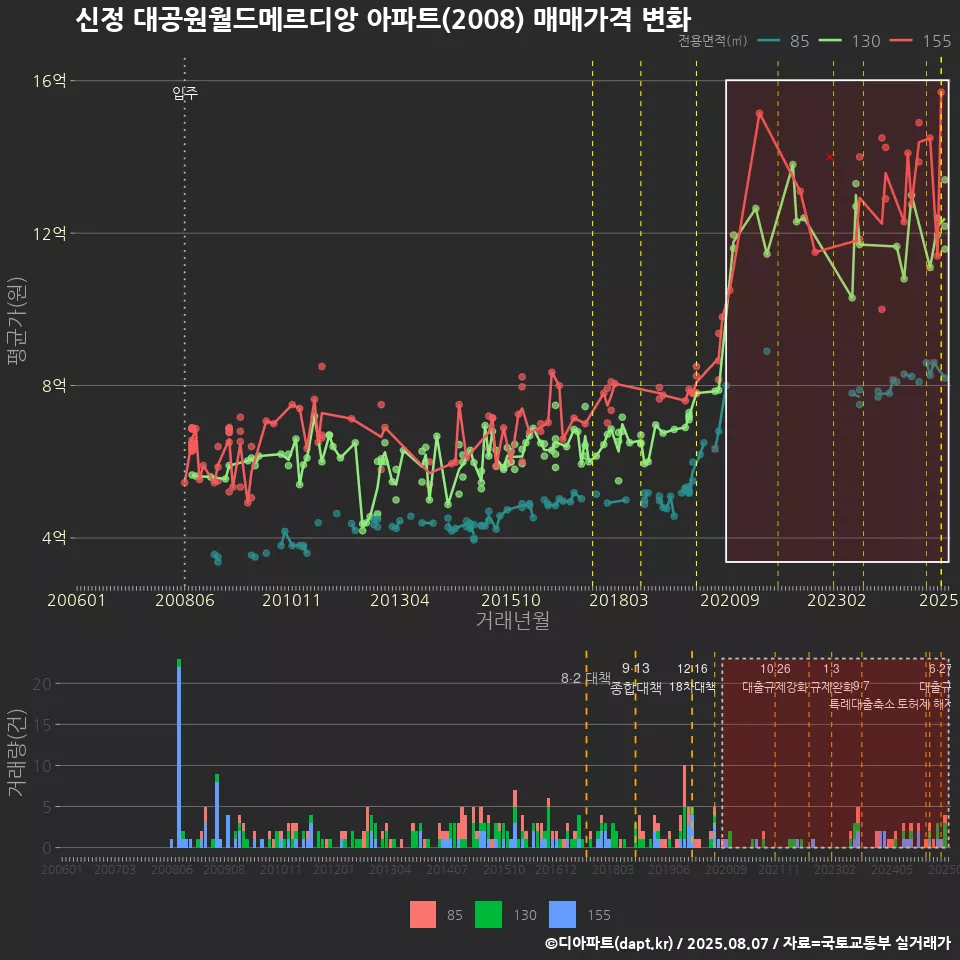
Task: Click the pink 85 bar-legend swatch
Action: pyautogui.click(x=423, y=915)
